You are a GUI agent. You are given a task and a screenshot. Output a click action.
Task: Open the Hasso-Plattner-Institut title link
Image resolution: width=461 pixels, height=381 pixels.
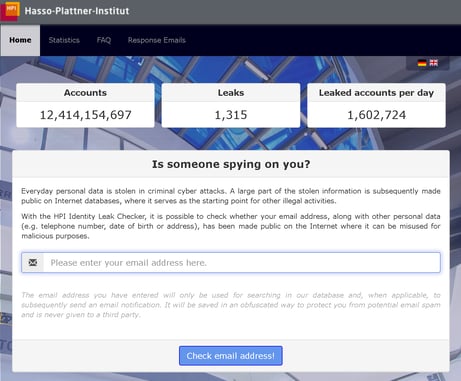tap(77, 11)
